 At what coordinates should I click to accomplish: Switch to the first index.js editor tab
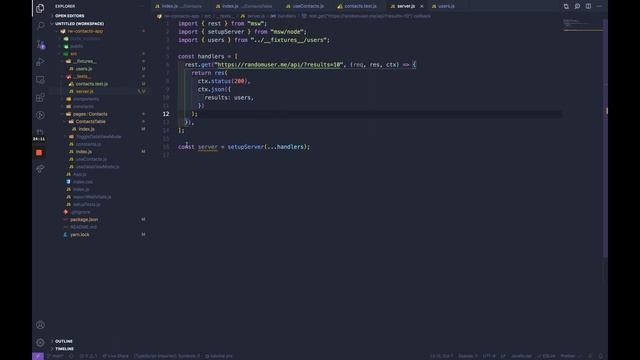pos(179,6)
